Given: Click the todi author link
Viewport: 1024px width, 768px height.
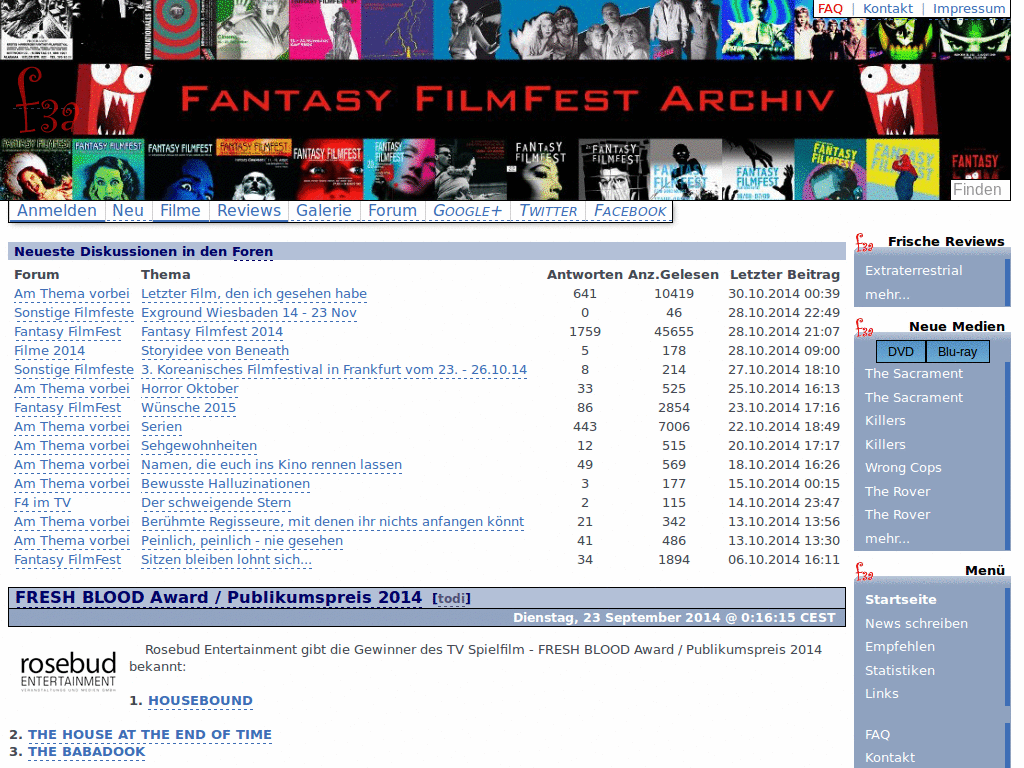Looking at the screenshot, I should pyautogui.click(x=451, y=598).
